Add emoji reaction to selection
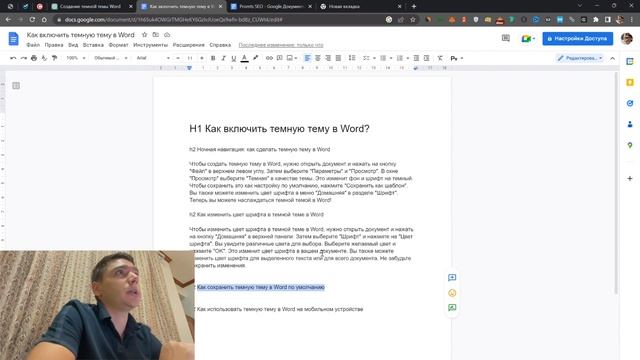Screen dimensions: 640x360 click(x=452, y=293)
